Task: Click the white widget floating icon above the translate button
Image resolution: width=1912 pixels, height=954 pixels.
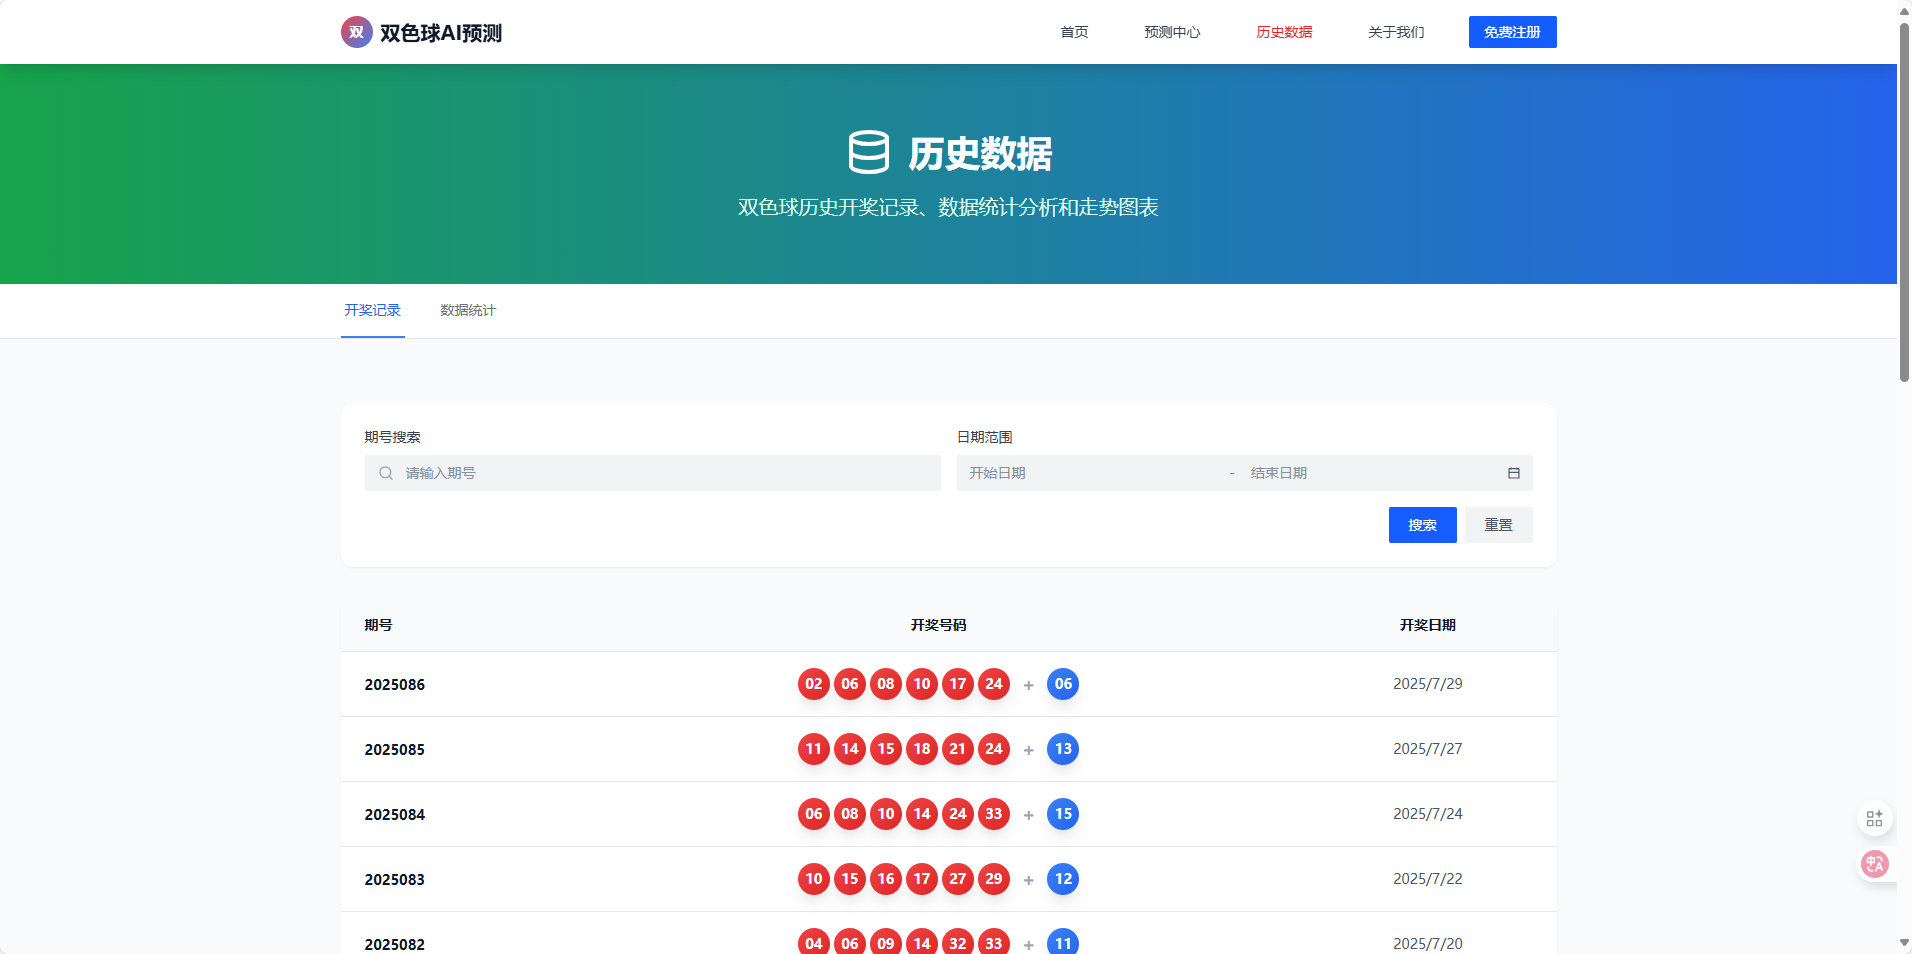Action: (x=1875, y=817)
